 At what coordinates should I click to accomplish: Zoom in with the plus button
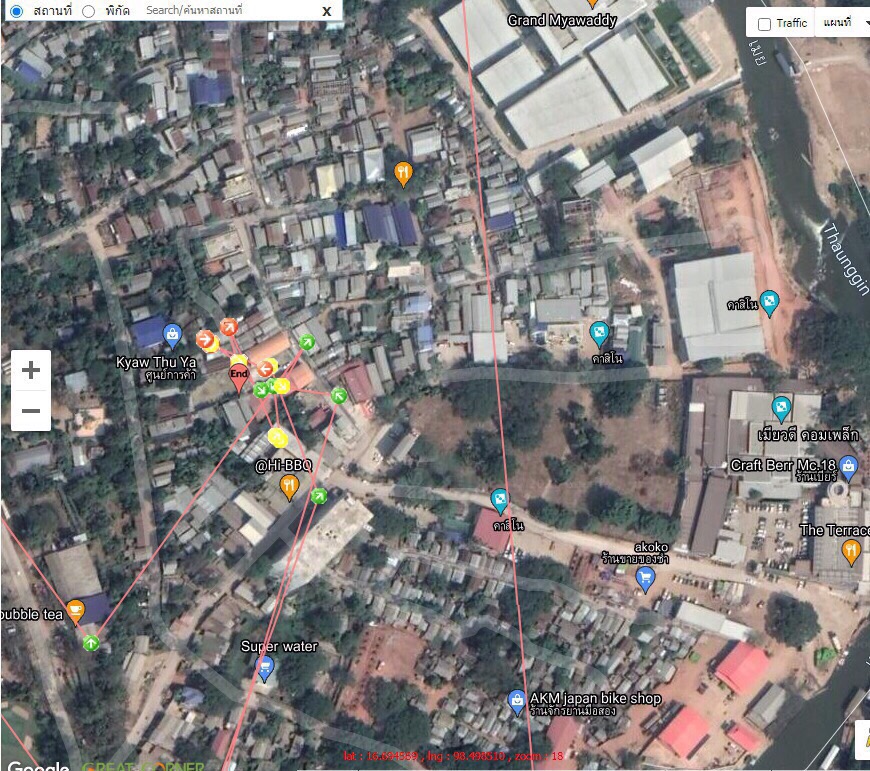pyautogui.click(x=31, y=370)
